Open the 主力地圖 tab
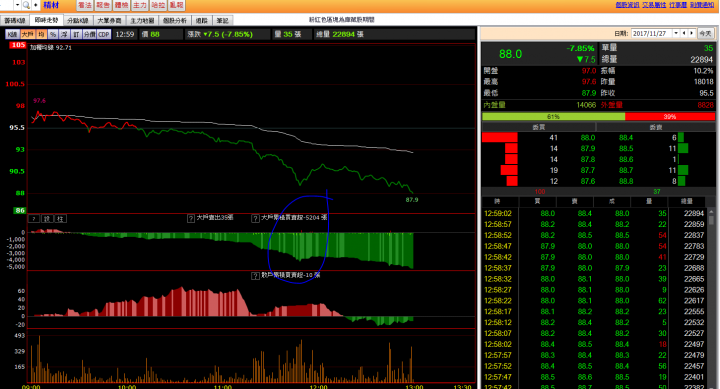 142,21
